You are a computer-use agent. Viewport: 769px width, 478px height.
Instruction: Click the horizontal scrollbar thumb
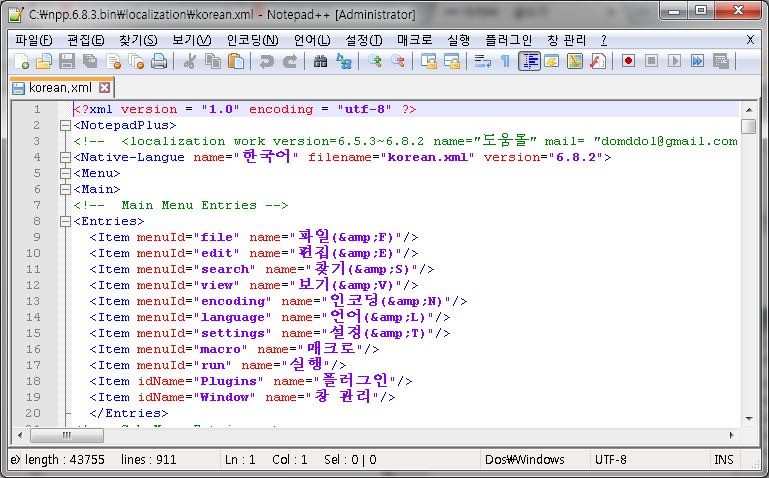coord(67,435)
